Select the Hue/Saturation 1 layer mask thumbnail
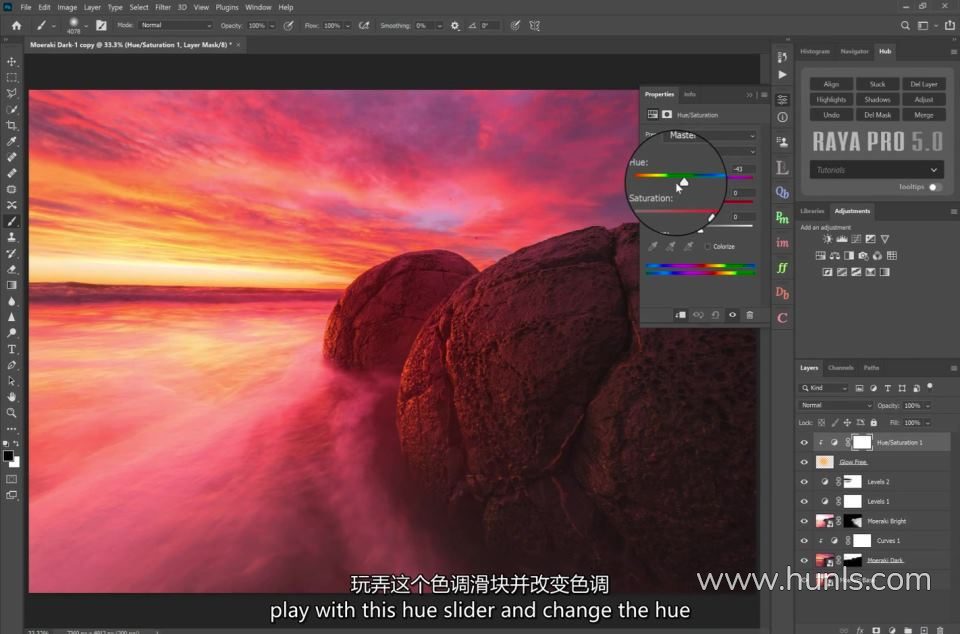The height and width of the screenshot is (634, 960). (x=861, y=442)
